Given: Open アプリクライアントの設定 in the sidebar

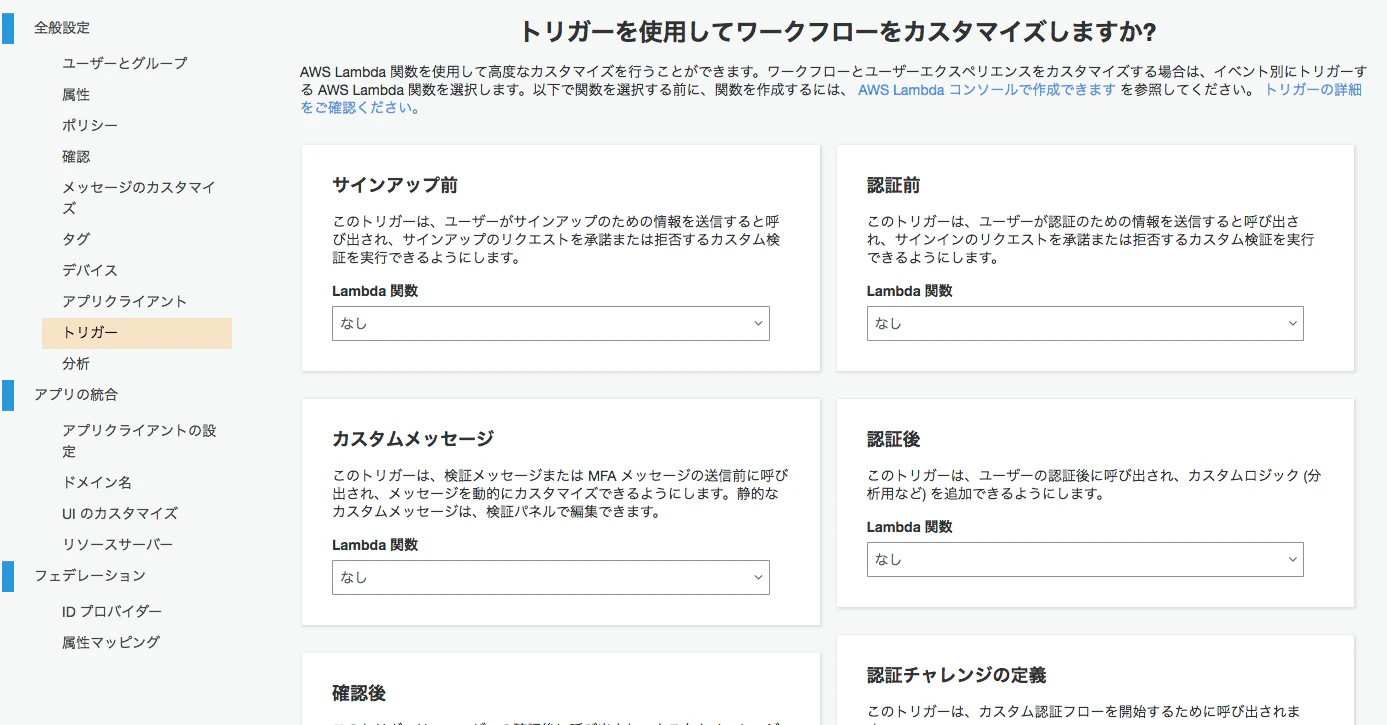Looking at the screenshot, I should 139,440.
